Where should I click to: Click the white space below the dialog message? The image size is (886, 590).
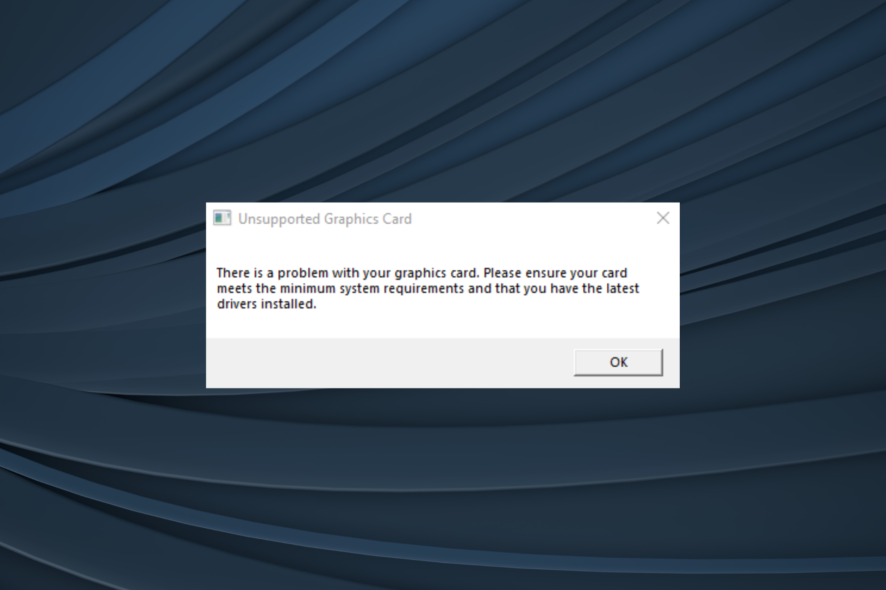(x=442, y=325)
